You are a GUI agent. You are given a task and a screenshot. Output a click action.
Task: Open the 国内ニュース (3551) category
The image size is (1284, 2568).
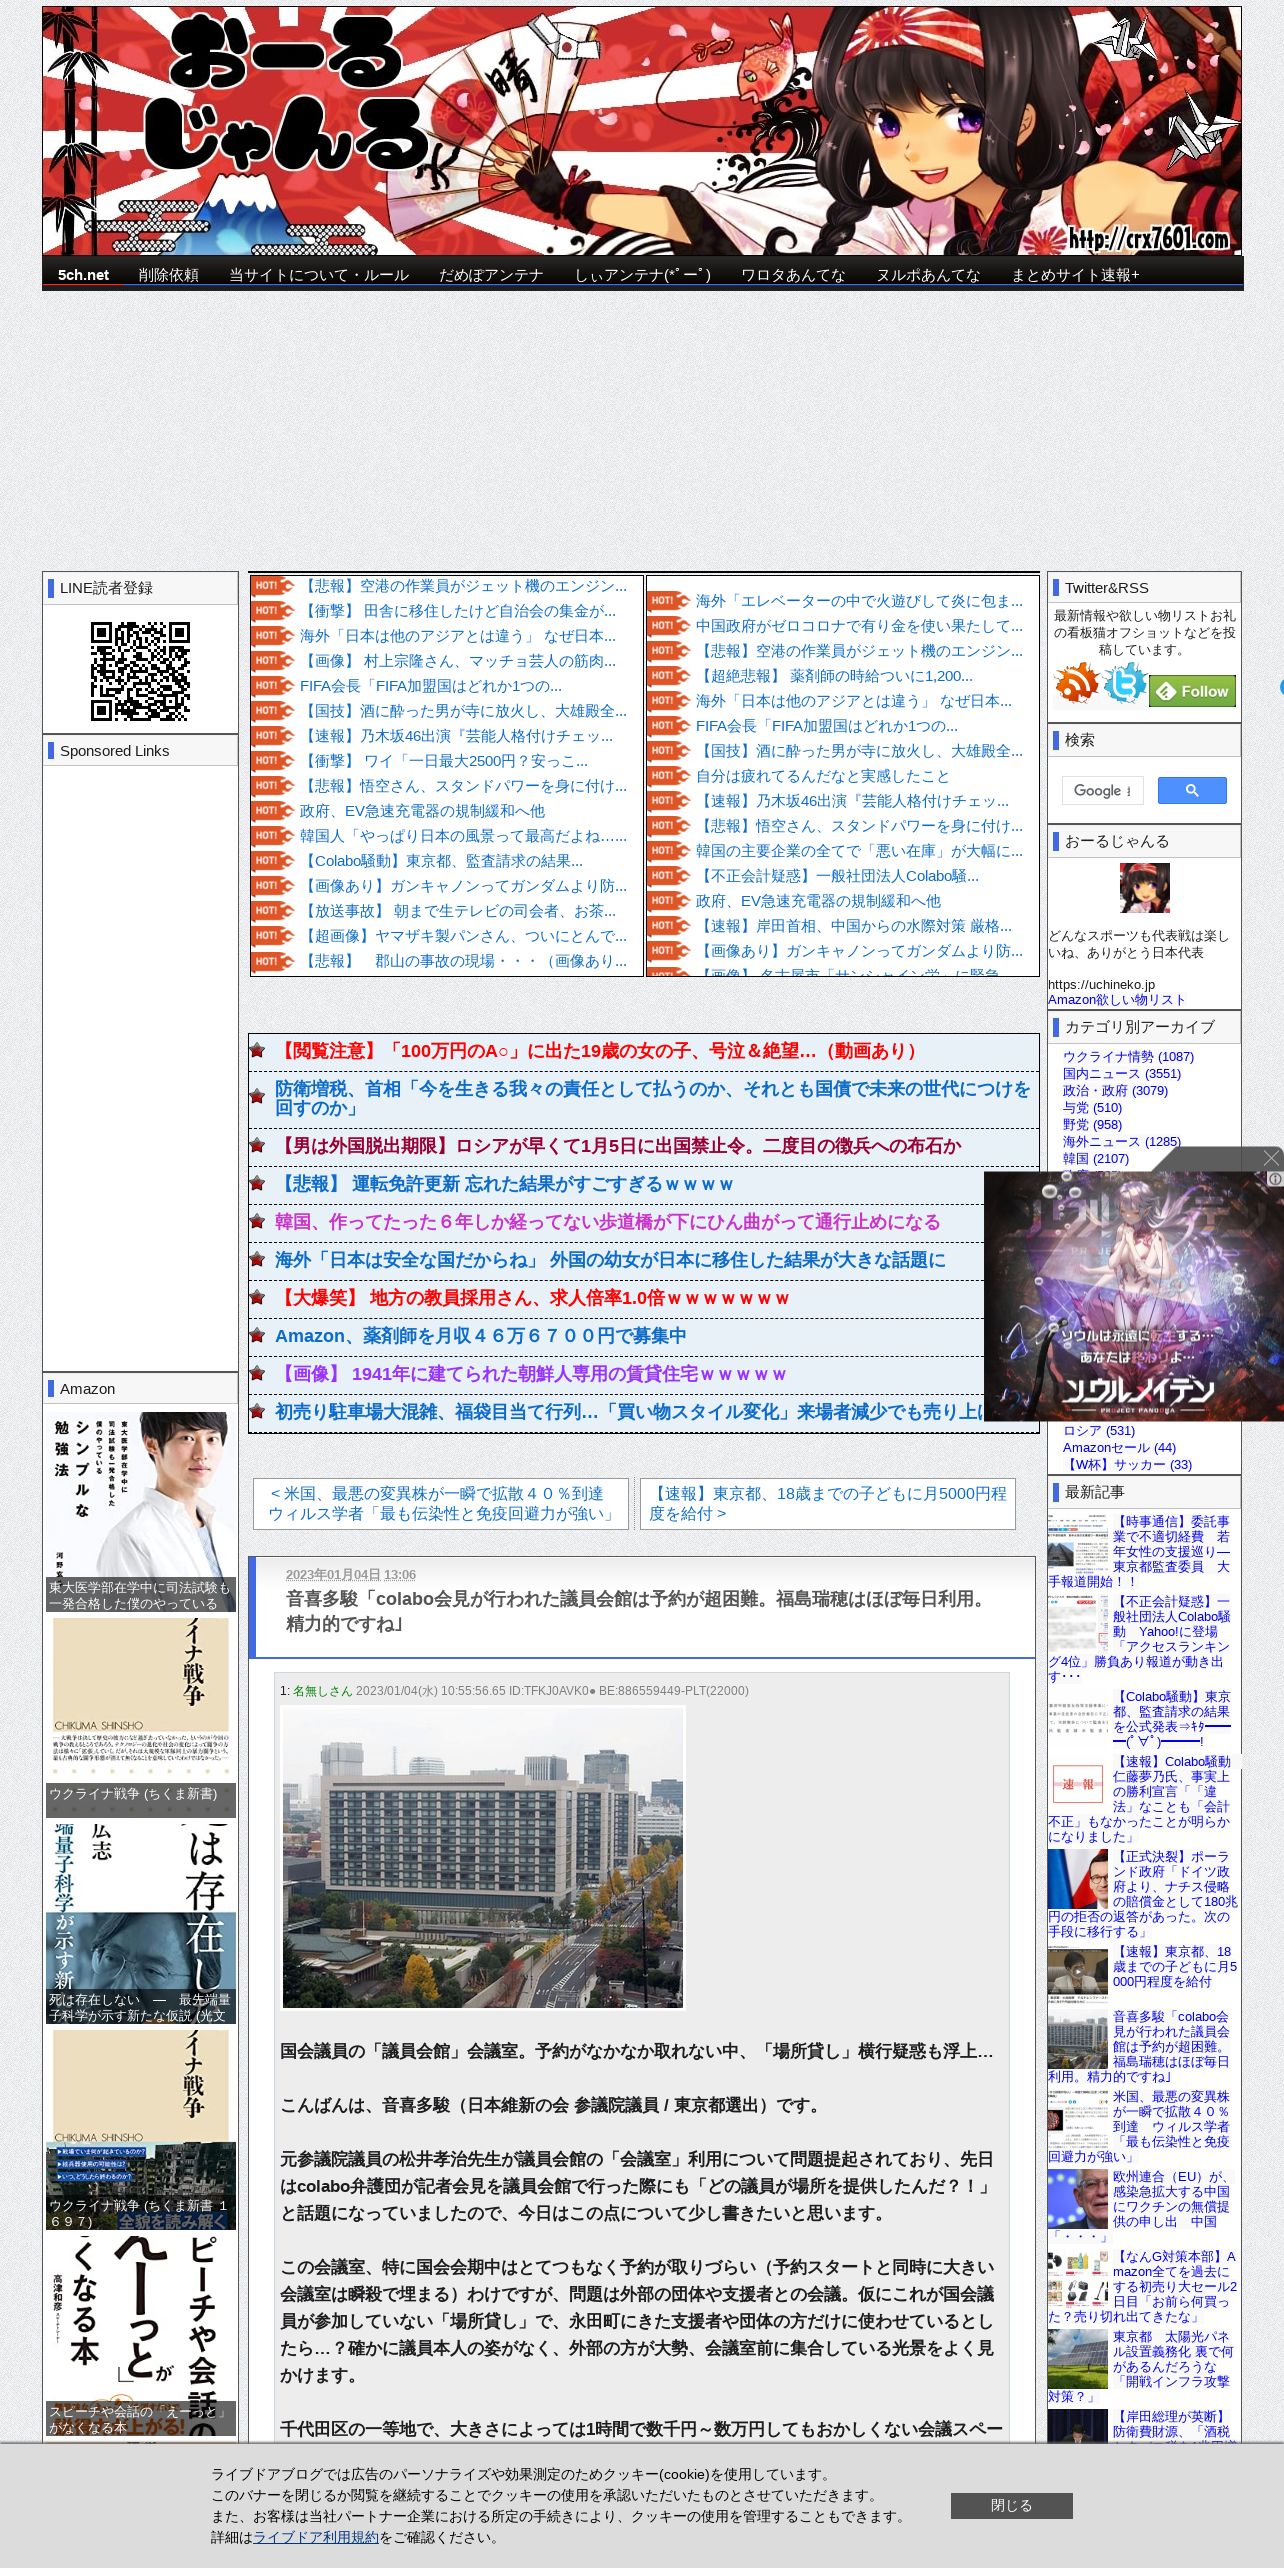click(x=1122, y=1073)
